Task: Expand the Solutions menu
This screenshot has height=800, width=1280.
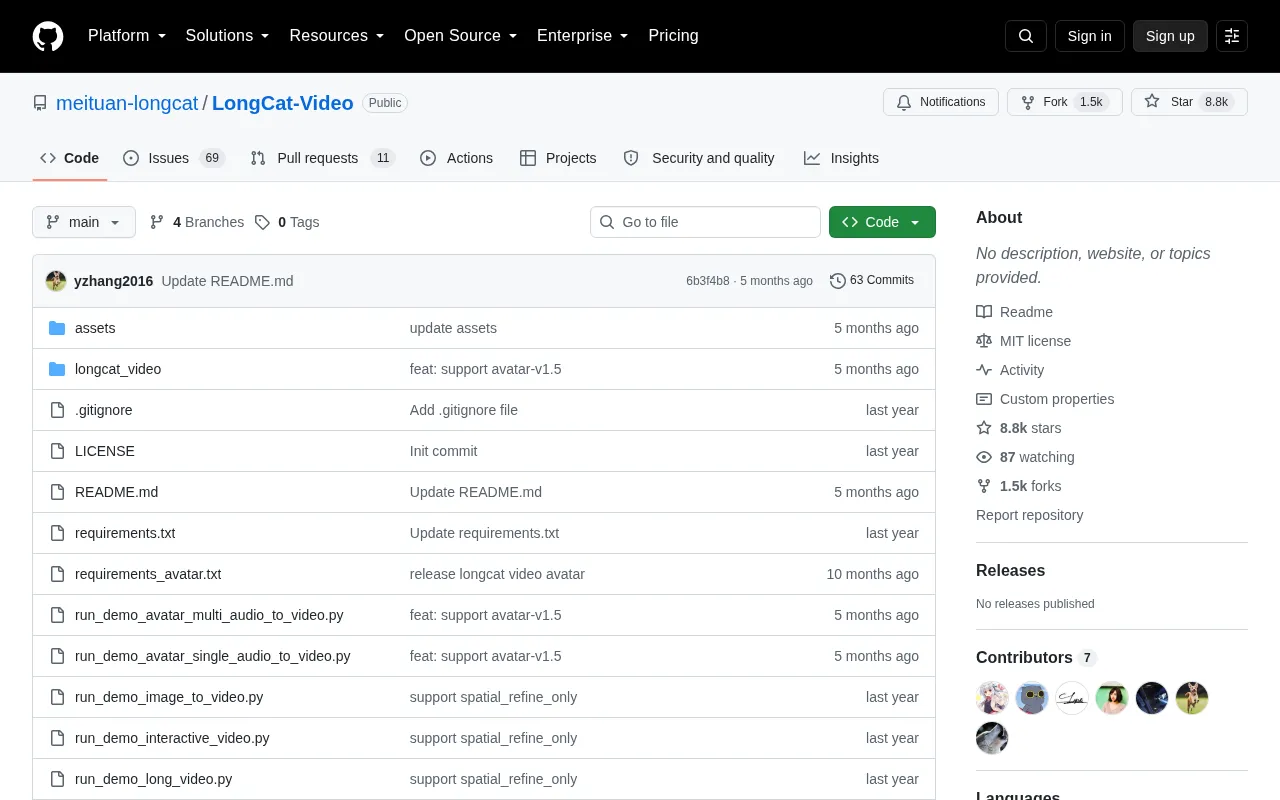Action: click(x=228, y=36)
